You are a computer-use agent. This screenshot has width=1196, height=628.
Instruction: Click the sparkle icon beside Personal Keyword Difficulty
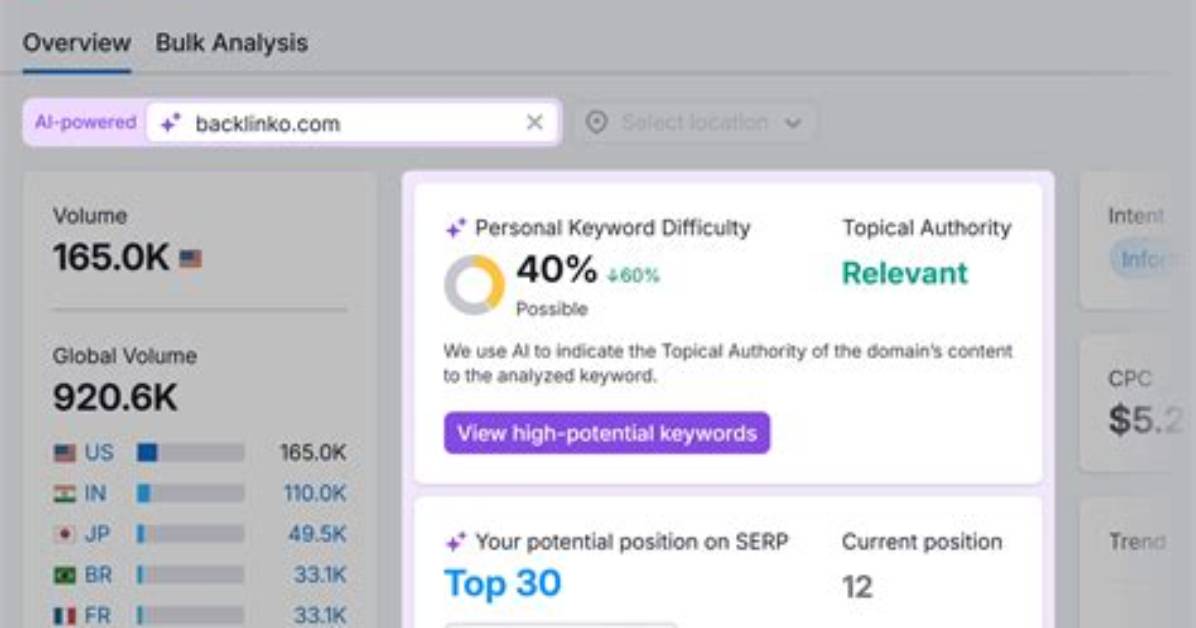point(455,228)
